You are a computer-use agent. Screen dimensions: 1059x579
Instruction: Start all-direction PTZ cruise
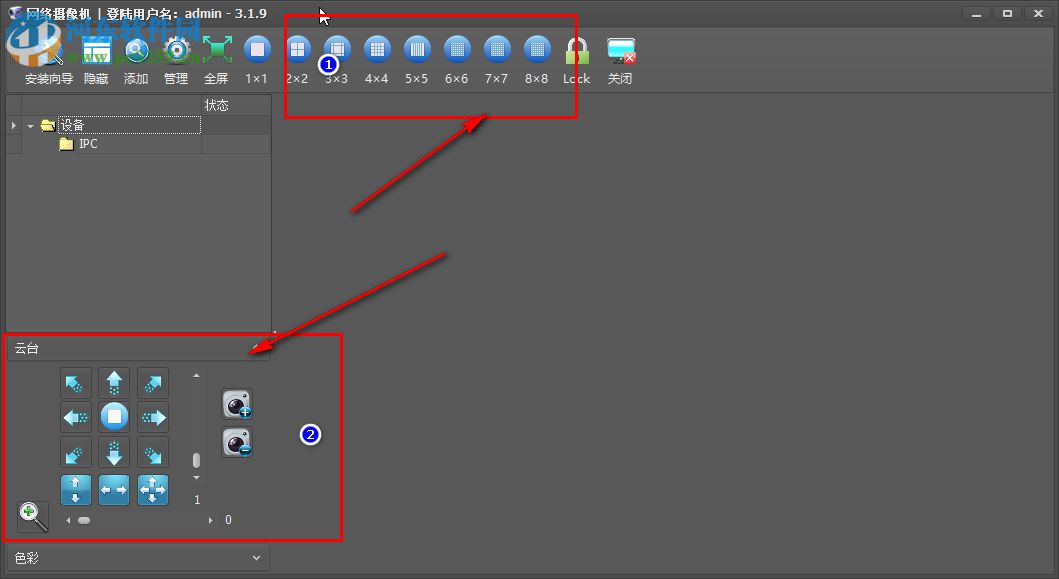click(x=153, y=490)
